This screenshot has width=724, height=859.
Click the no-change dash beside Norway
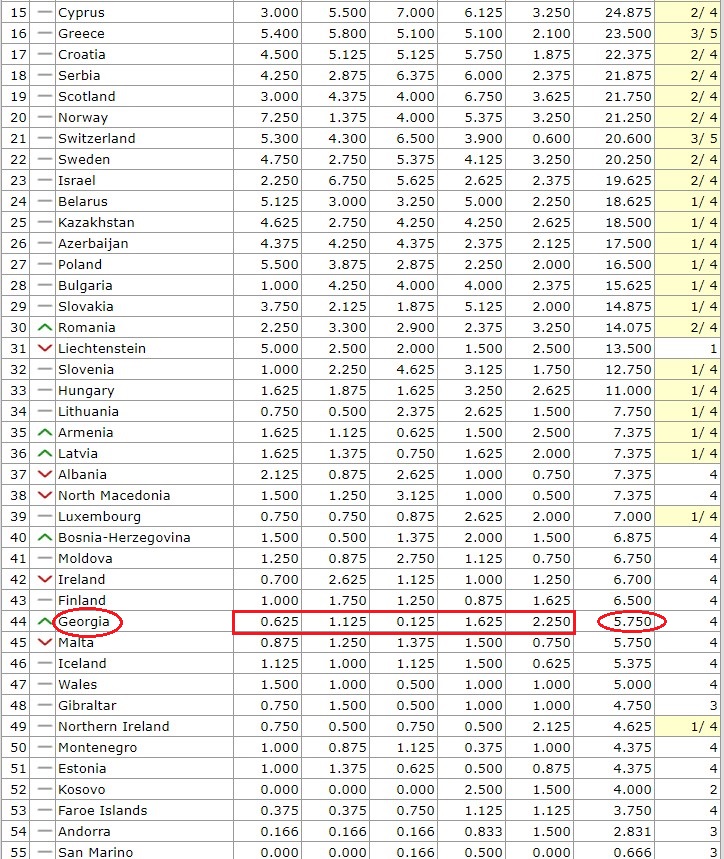45,117
